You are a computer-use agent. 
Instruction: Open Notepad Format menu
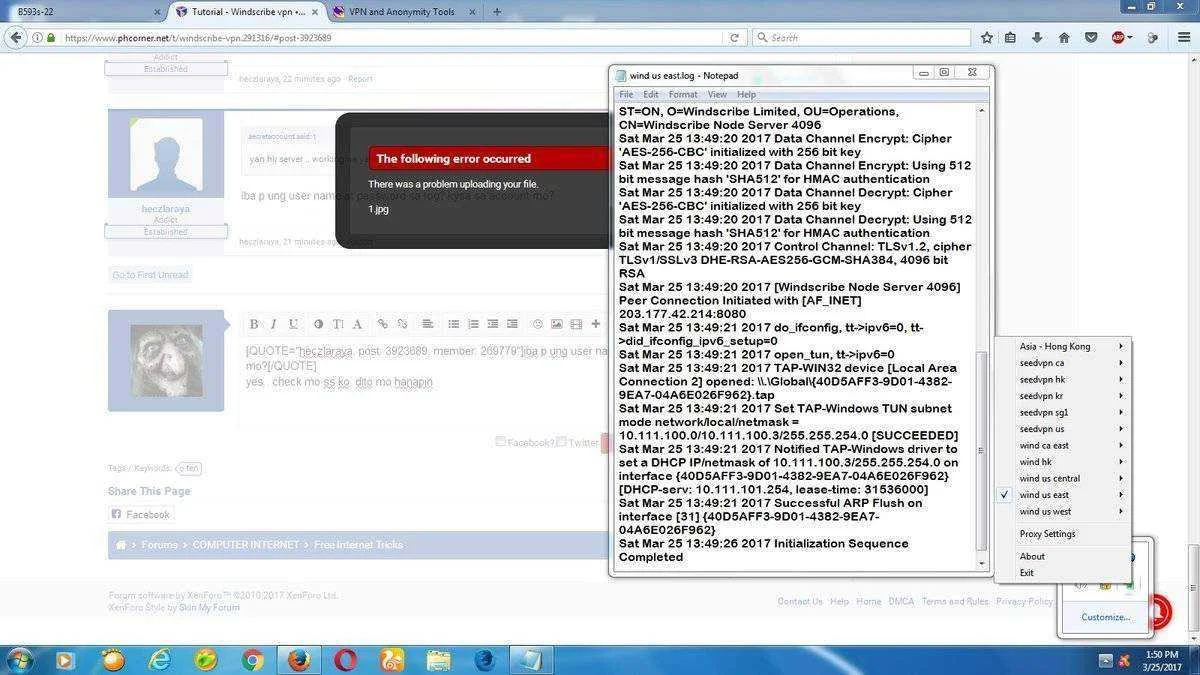tap(683, 94)
